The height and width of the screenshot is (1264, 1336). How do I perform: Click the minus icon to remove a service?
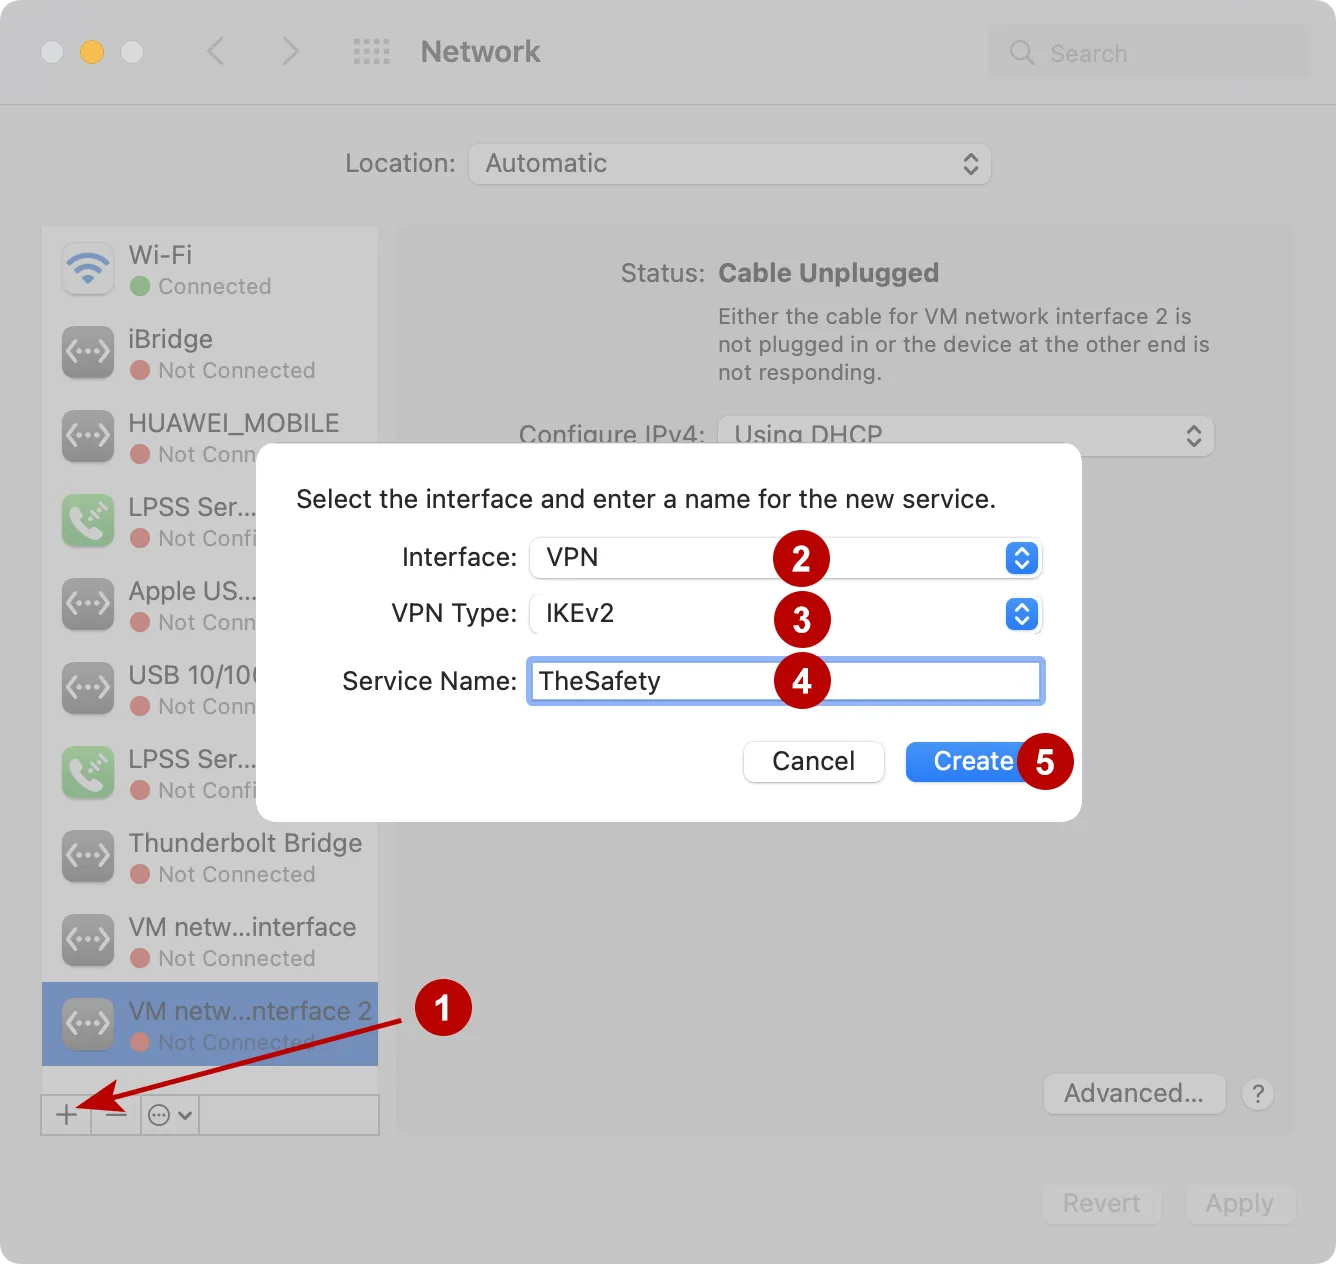coord(115,1114)
